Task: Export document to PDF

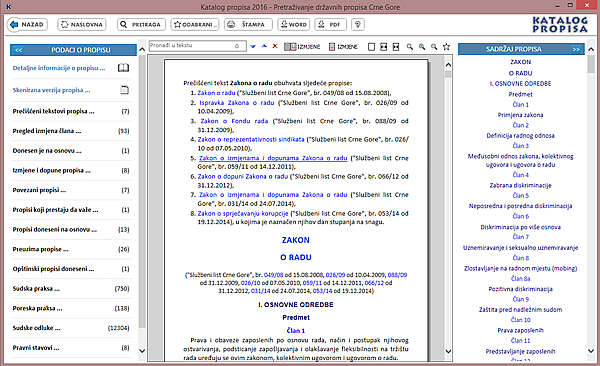Action: [331, 25]
